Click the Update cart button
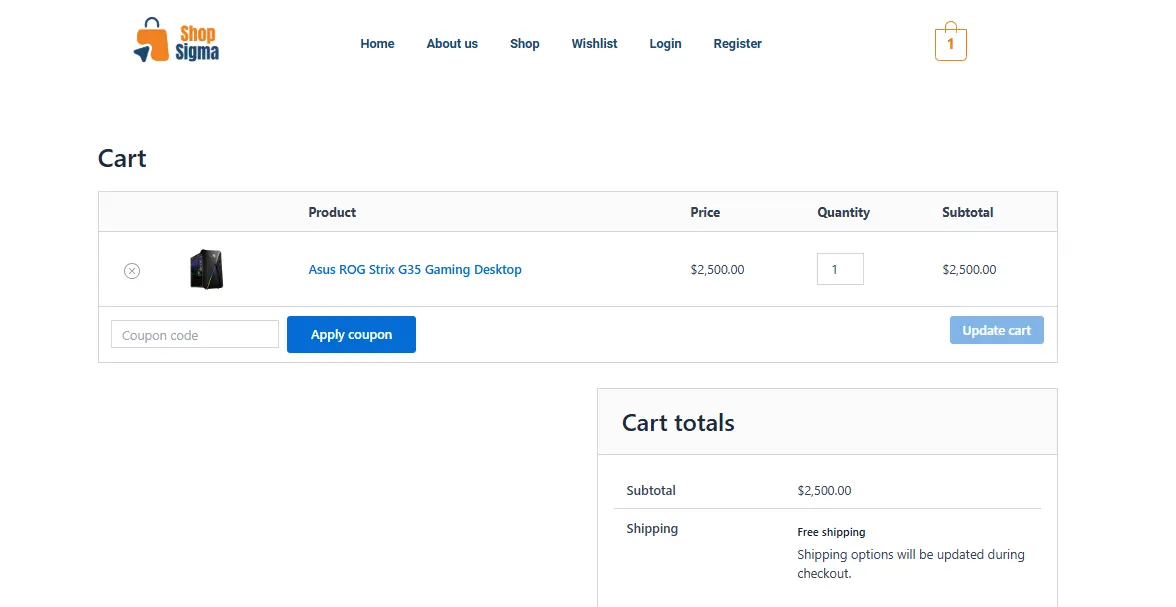Image resolution: width=1176 pixels, height=607 pixels. pyautogui.click(x=997, y=330)
